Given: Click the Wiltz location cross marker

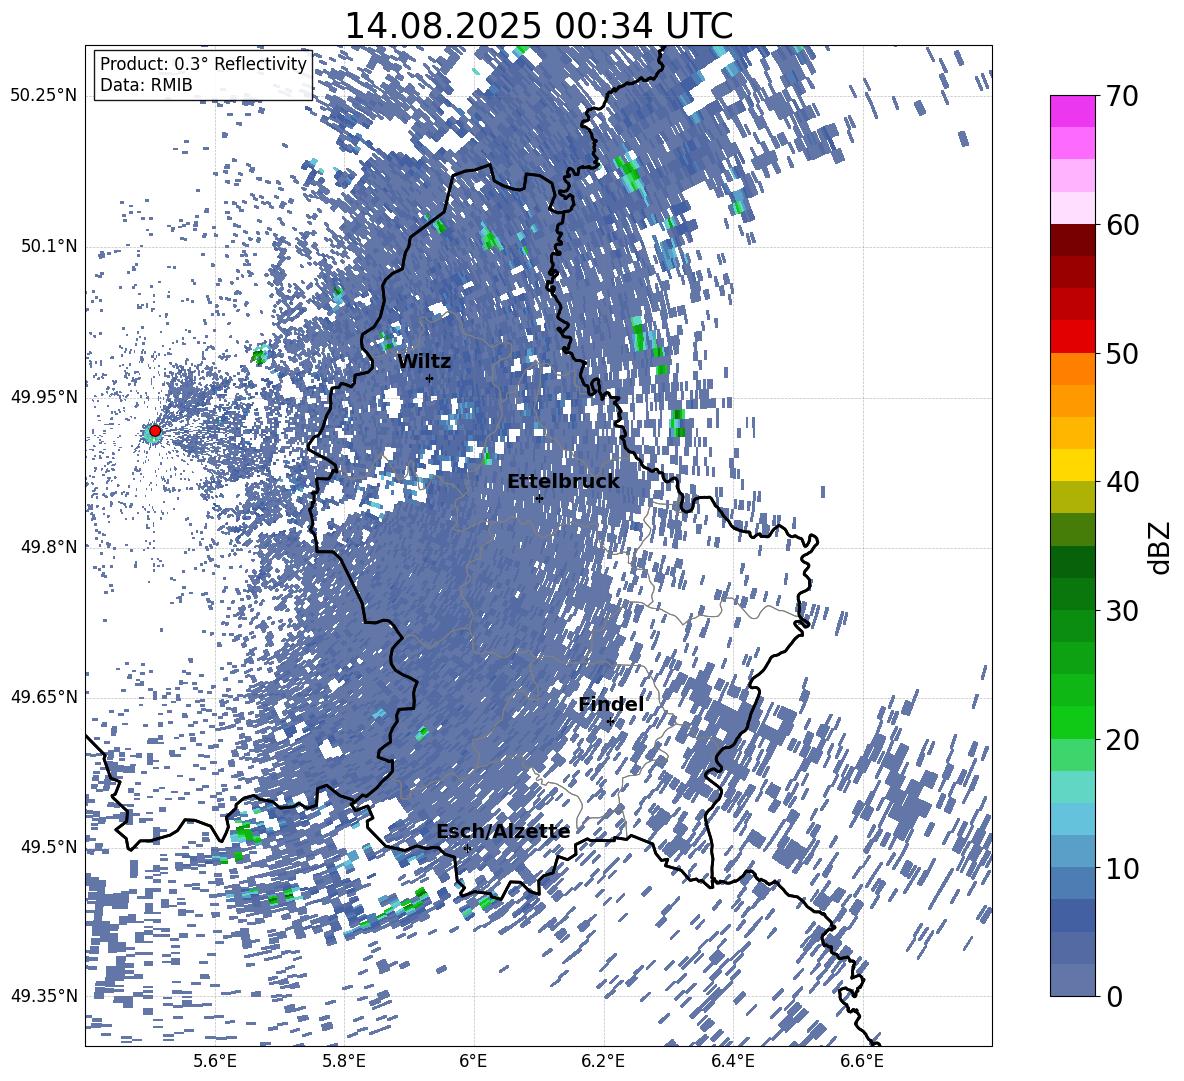Looking at the screenshot, I should (429, 378).
